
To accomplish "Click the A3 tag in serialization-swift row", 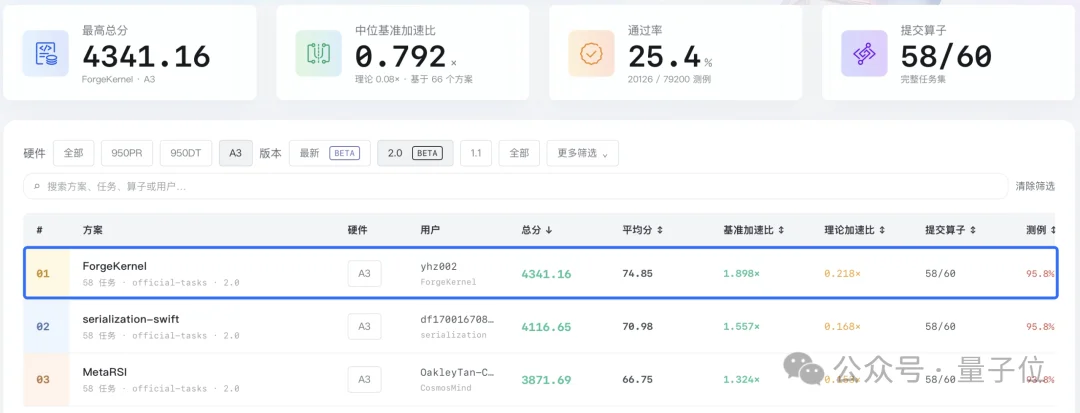I will [x=364, y=326].
